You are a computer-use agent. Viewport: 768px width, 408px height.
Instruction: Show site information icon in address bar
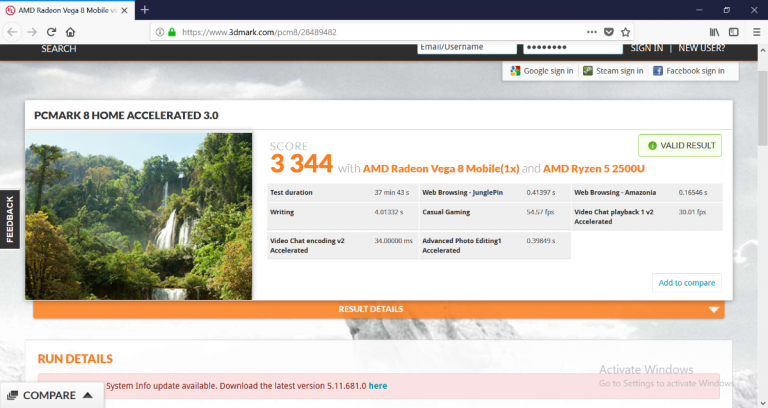click(159, 31)
